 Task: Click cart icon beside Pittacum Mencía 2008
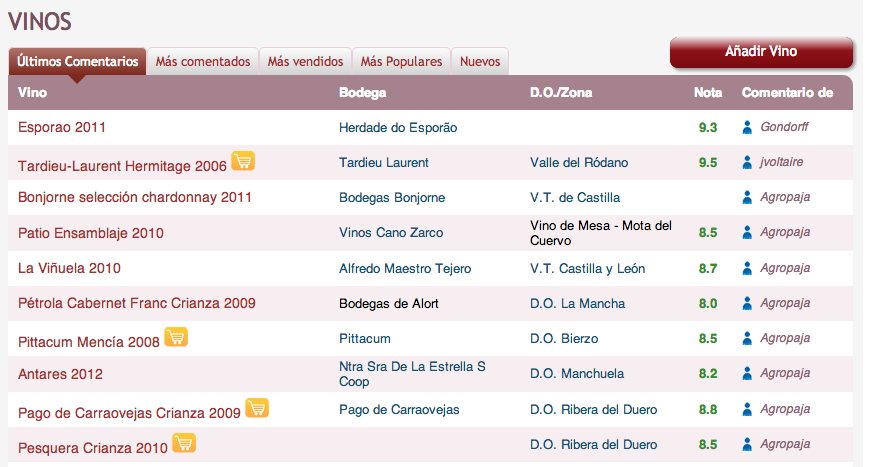pyautogui.click(x=176, y=337)
